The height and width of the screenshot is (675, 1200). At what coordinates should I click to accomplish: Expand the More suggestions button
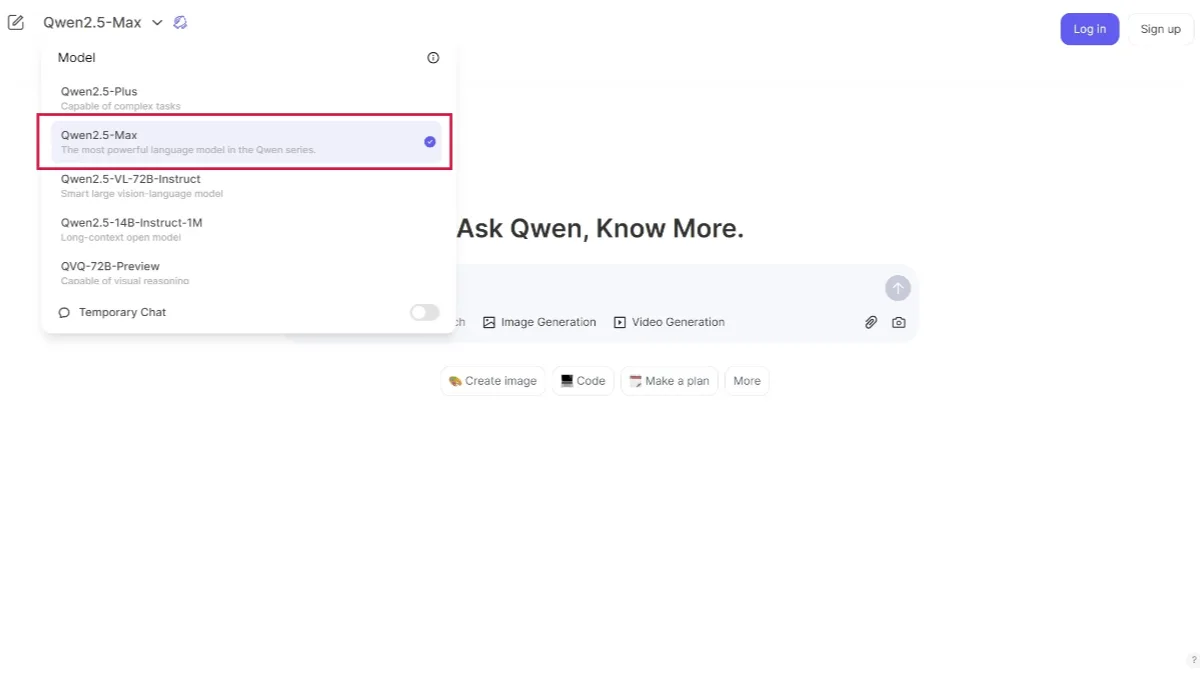(747, 381)
